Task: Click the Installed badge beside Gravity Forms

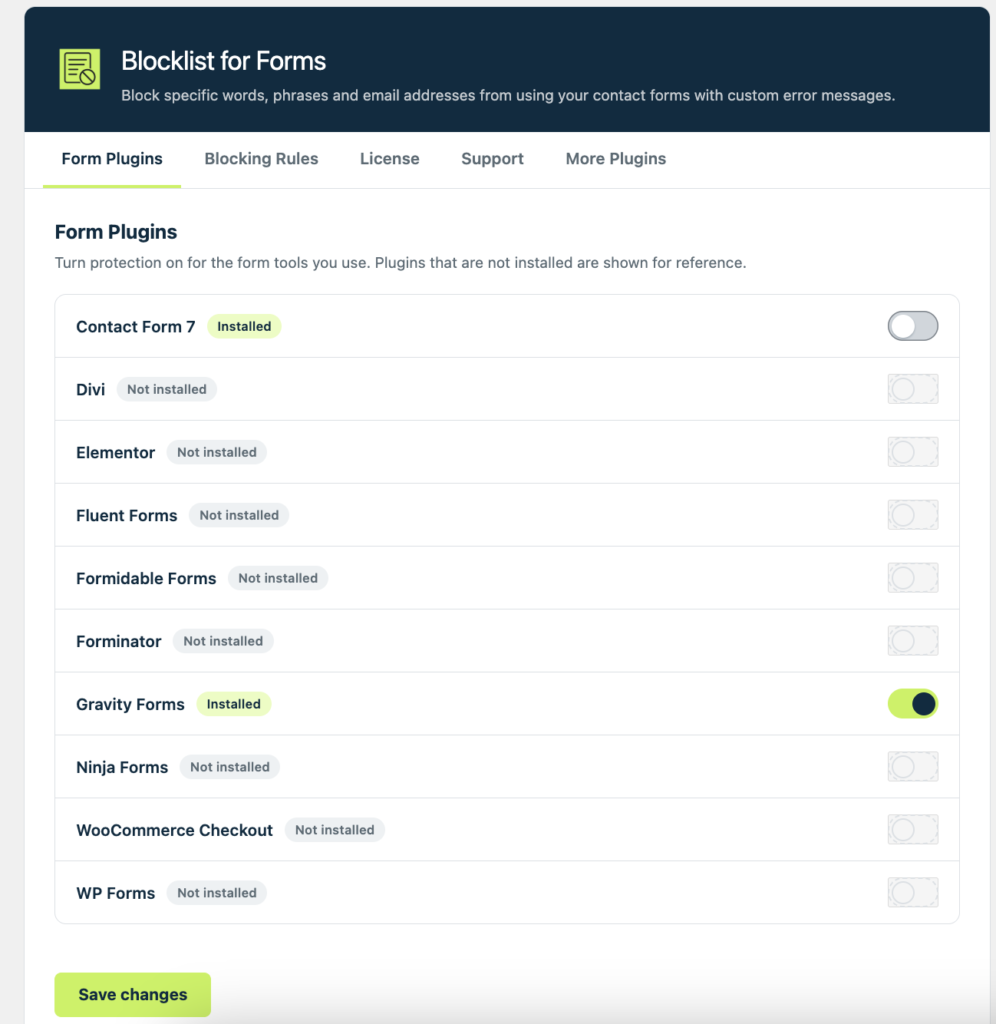Action: click(x=234, y=704)
